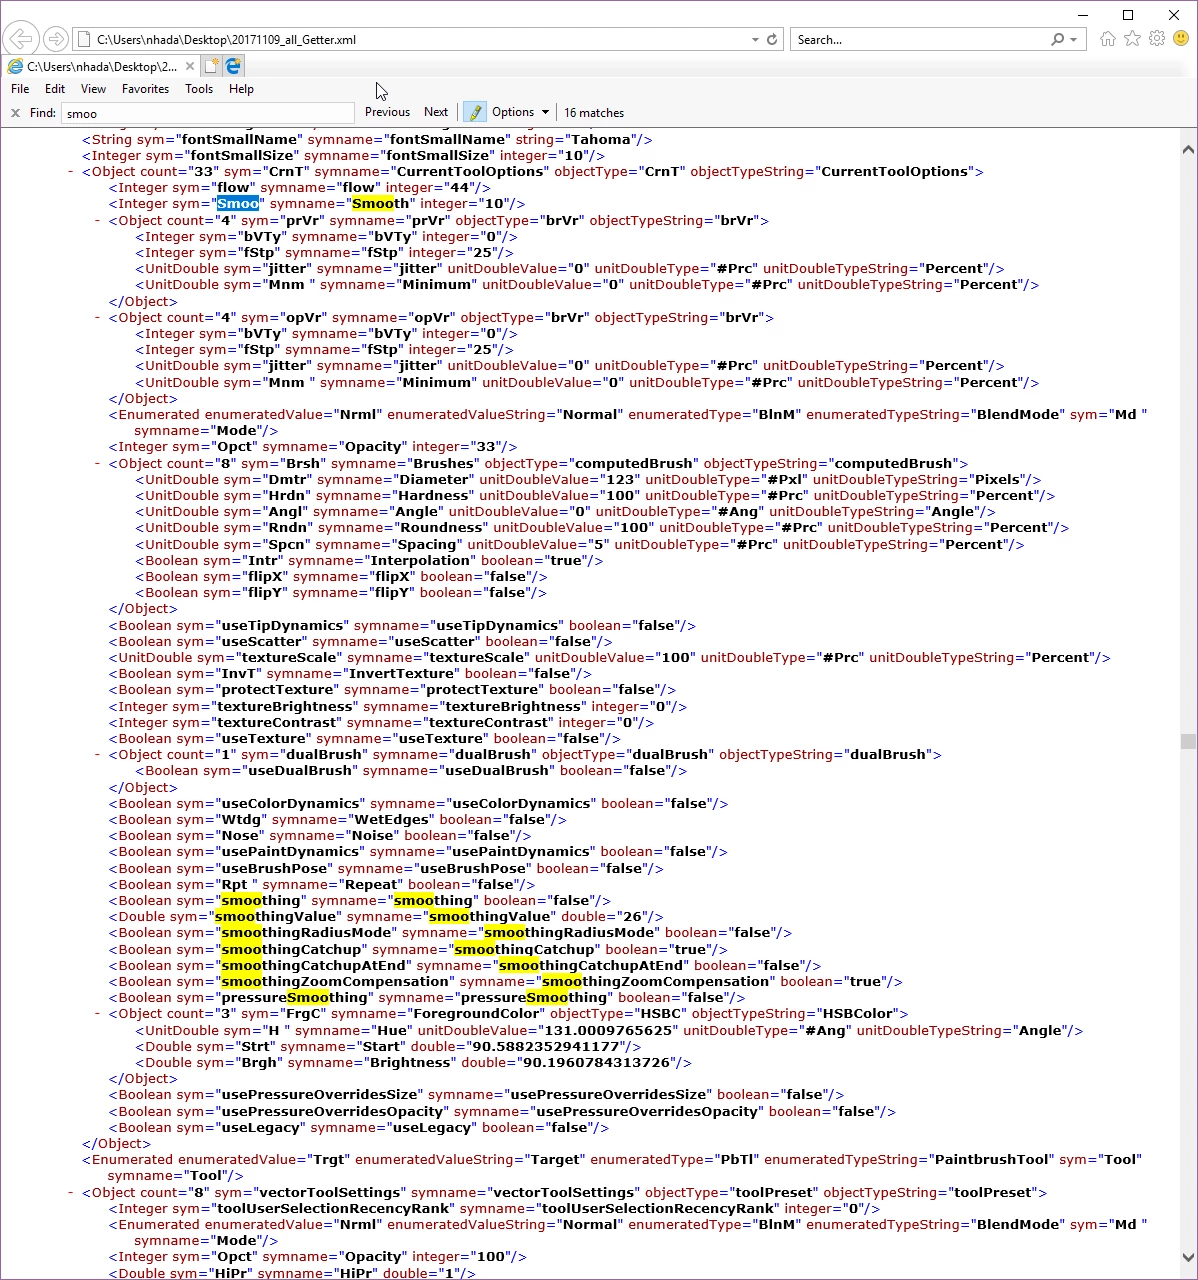
Task: Click the "pressureSmoothing" sym text
Action: pyautogui.click(x=294, y=998)
